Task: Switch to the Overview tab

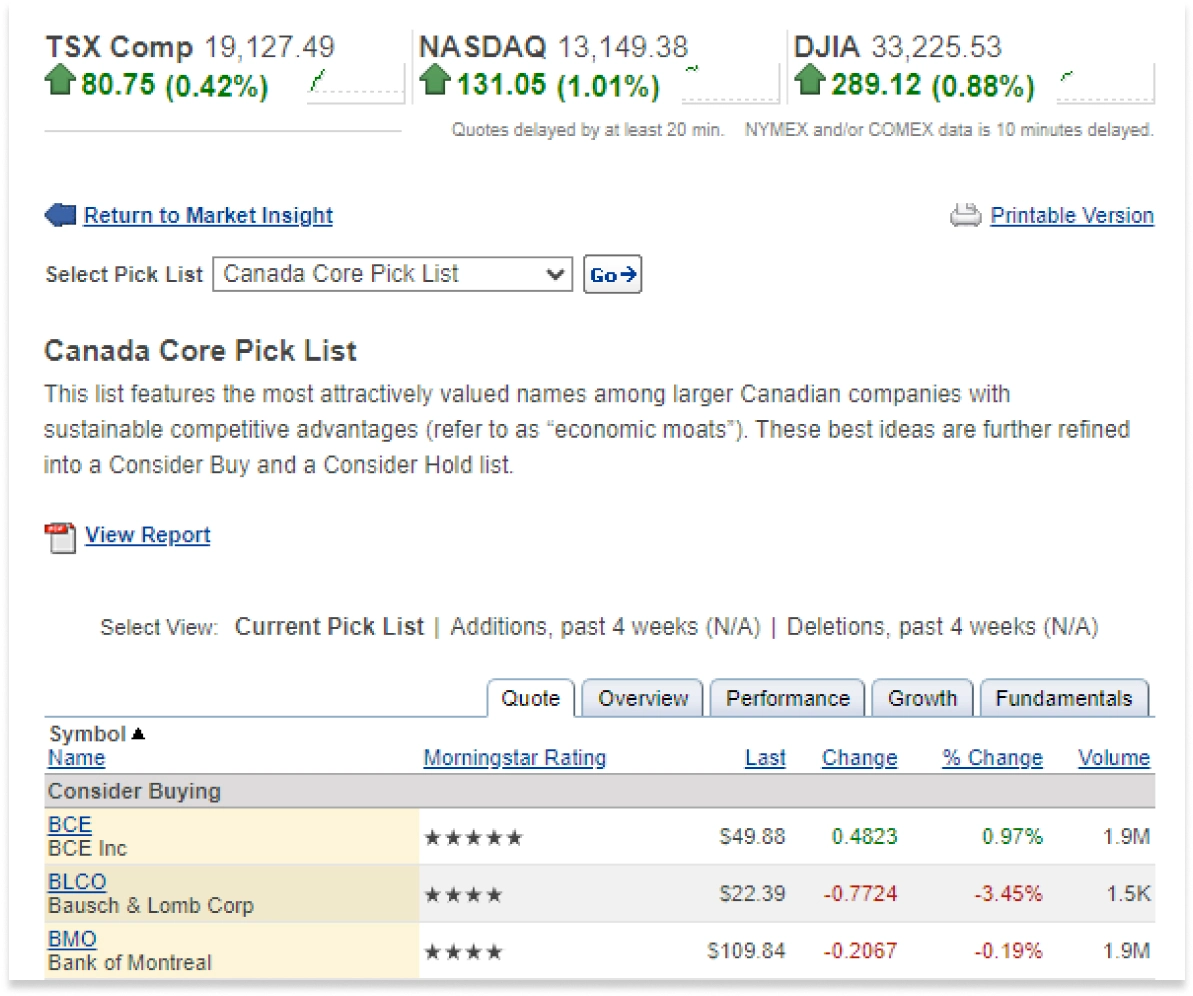Action: (643, 698)
